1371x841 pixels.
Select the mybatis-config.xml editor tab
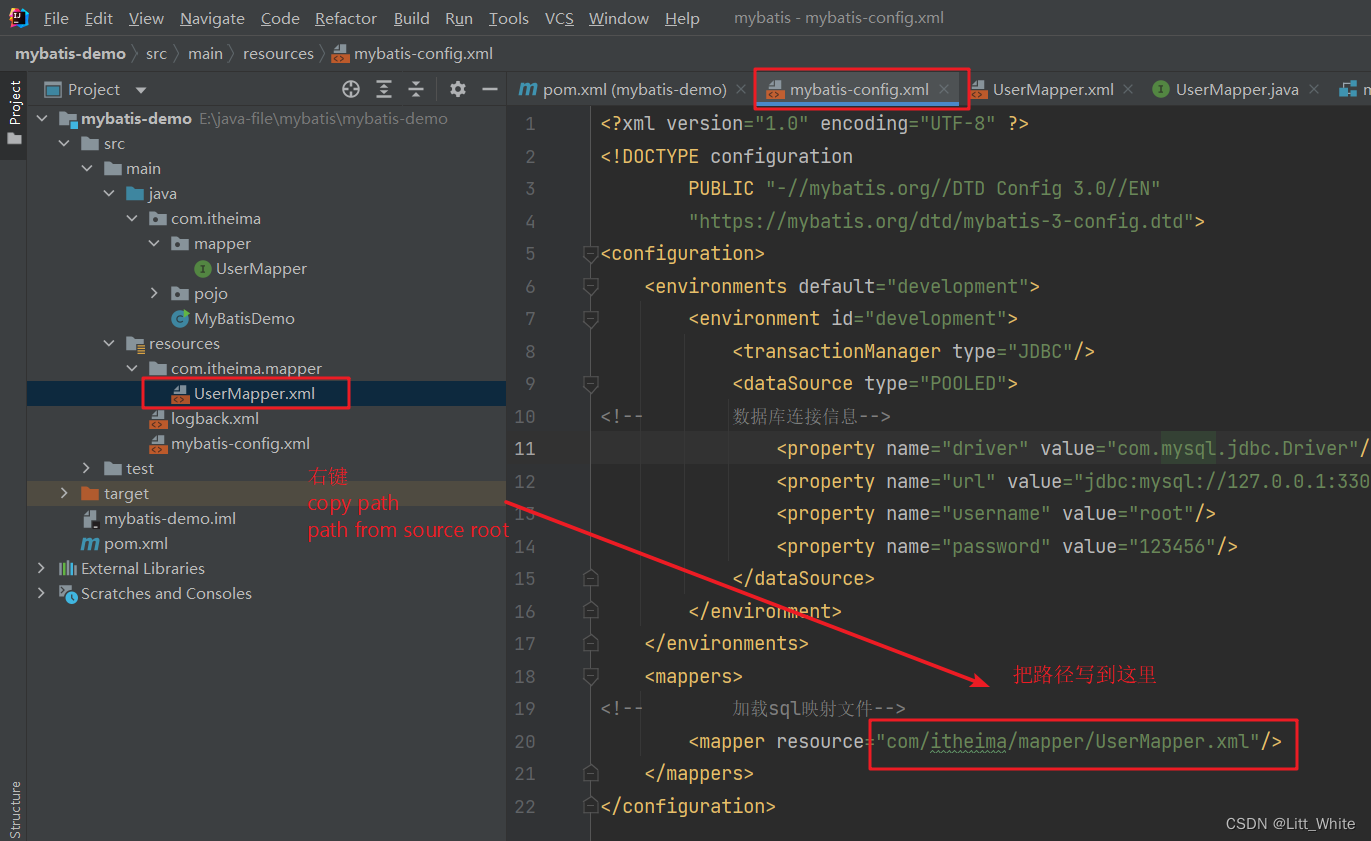coord(859,89)
